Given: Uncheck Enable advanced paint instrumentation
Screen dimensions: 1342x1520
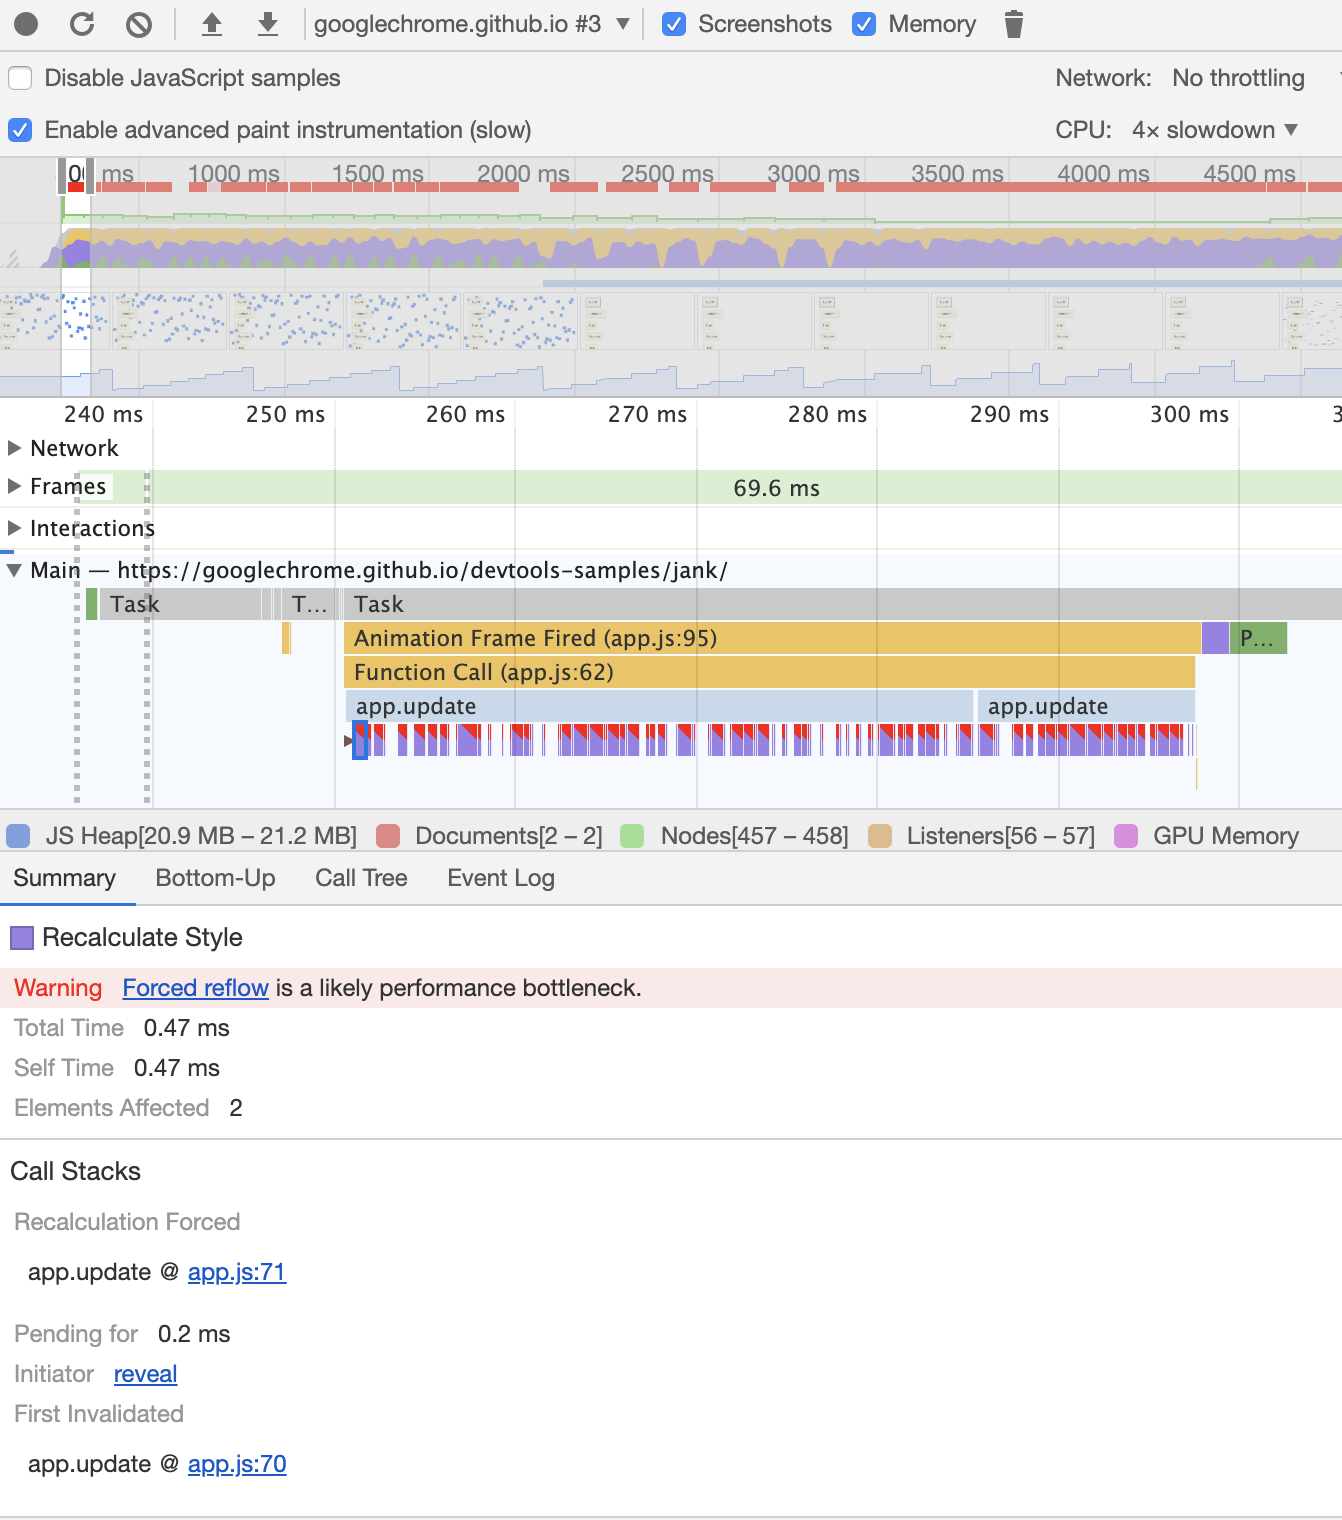Looking at the screenshot, I should [x=20, y=130].
